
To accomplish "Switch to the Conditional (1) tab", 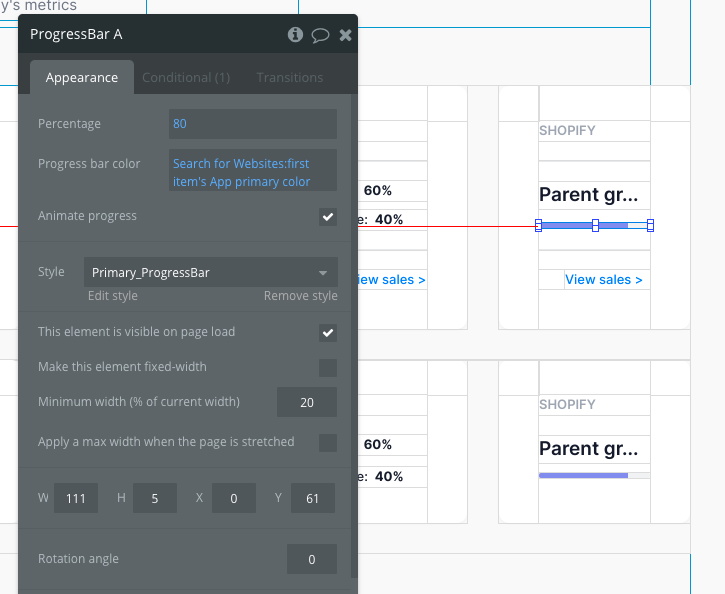I will coord(186,77).
